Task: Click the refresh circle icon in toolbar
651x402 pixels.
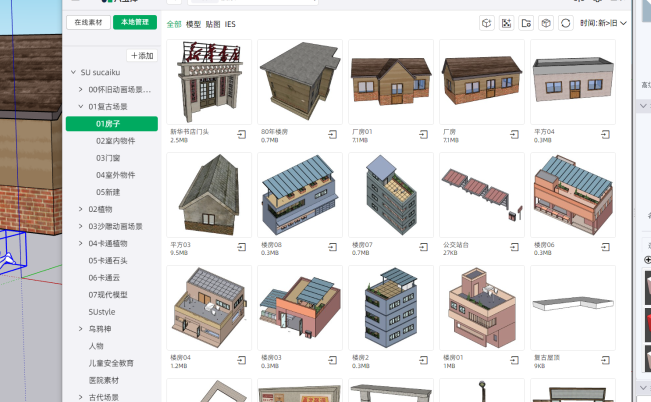Action: [x=565, y=23]
